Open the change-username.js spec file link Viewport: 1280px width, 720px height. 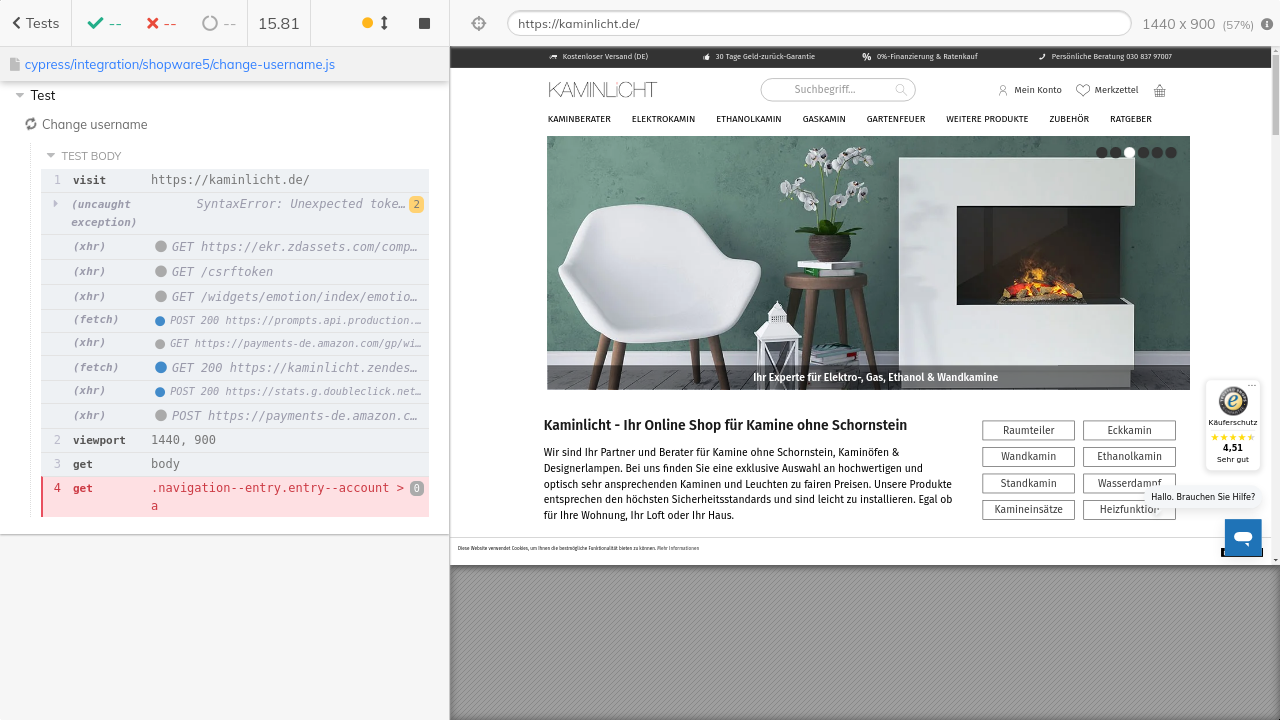(179, 64)
